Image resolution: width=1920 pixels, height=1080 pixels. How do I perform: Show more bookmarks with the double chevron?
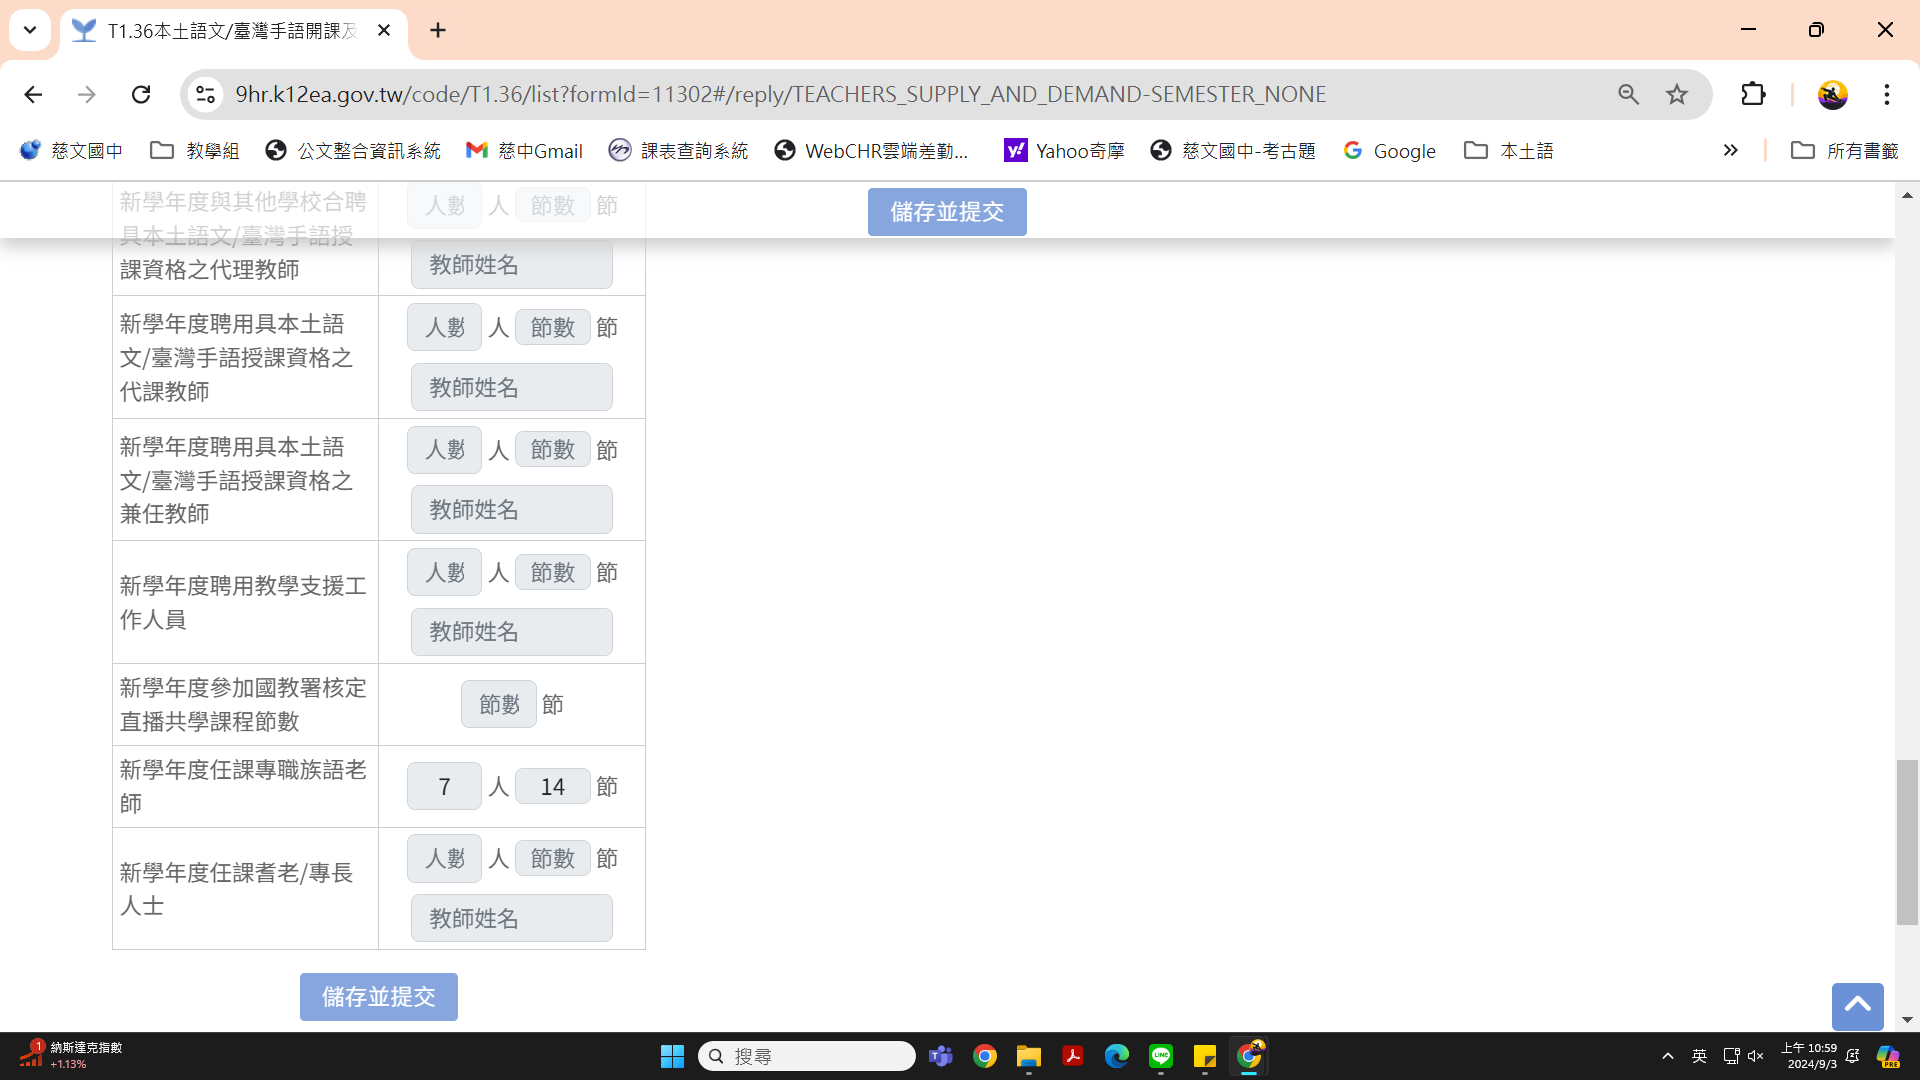point(1730,150)
